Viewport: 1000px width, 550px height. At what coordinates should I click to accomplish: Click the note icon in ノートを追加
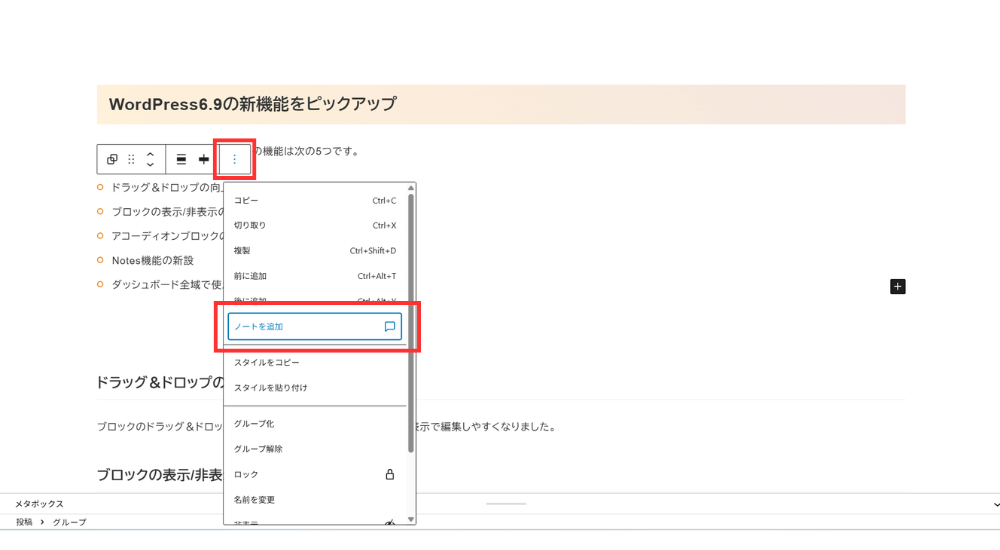point(390,327)
